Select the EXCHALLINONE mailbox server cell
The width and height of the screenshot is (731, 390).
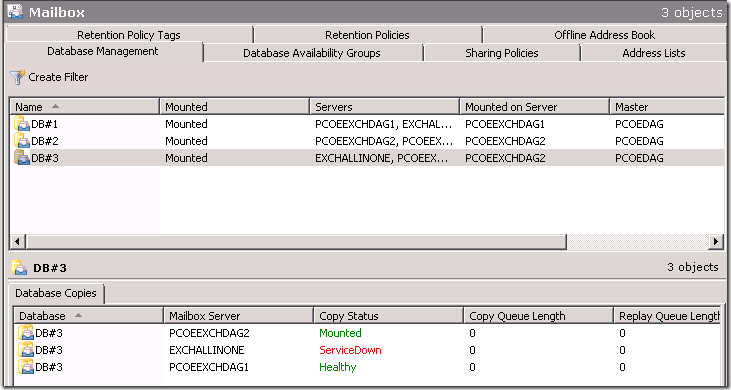(207, 350)
